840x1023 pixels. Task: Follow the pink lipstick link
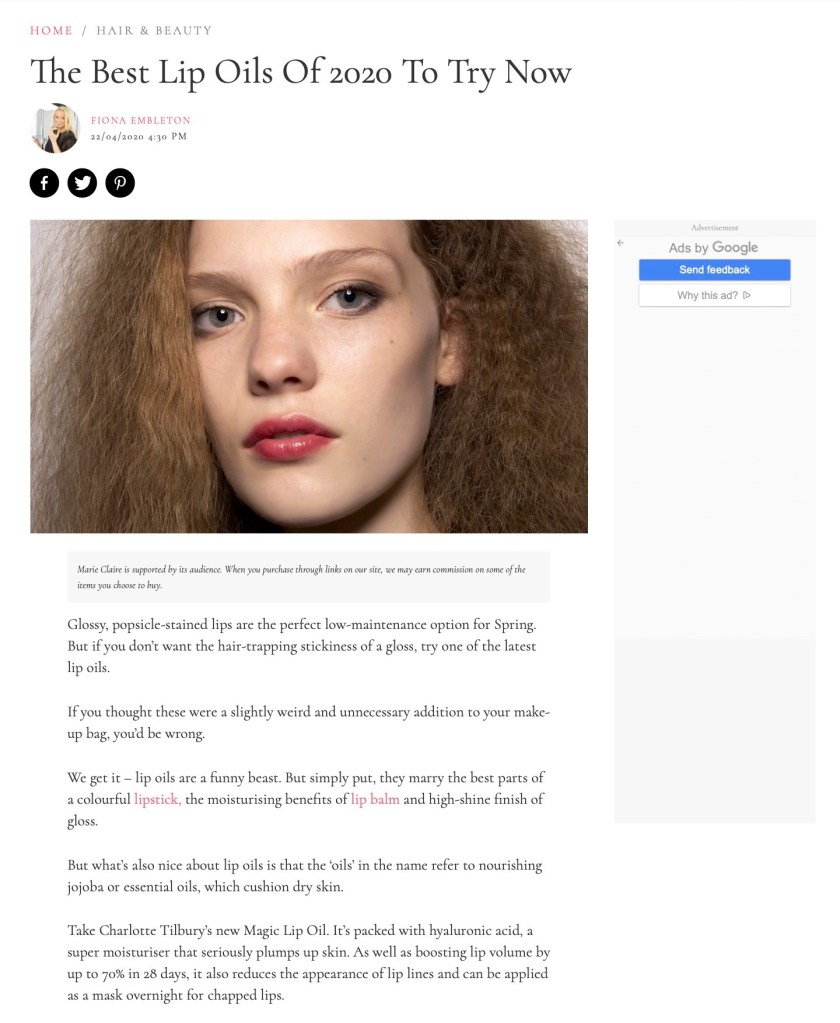157,799
